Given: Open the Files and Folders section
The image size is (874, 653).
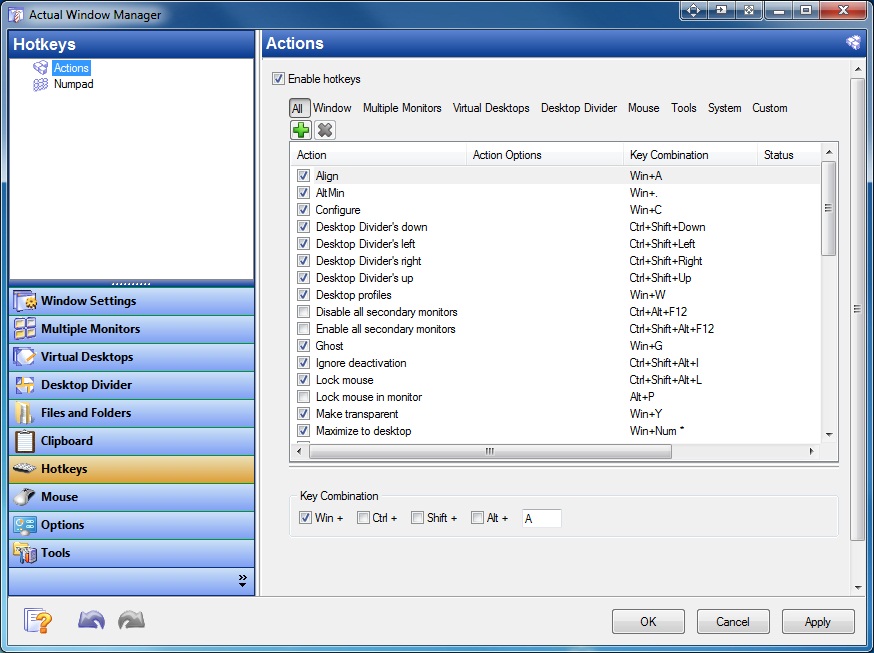Looking at the screenshot, I should [132, 413].
